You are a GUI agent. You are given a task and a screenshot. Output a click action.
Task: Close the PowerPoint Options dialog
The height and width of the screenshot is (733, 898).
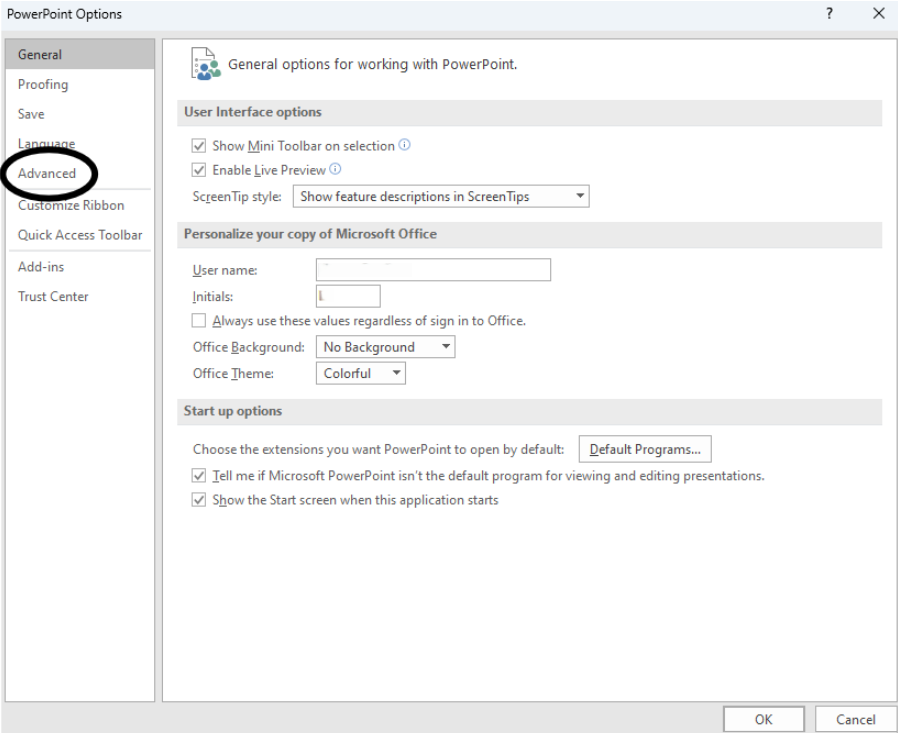[879, 14]
